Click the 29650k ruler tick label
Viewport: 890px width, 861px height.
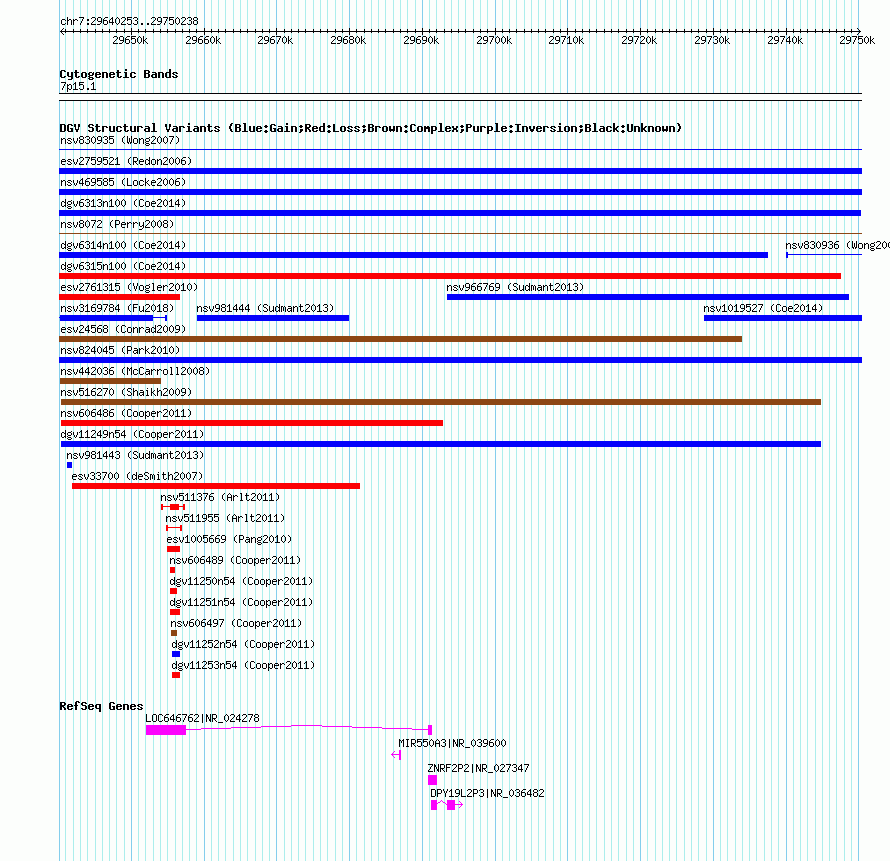coord(130,40)
